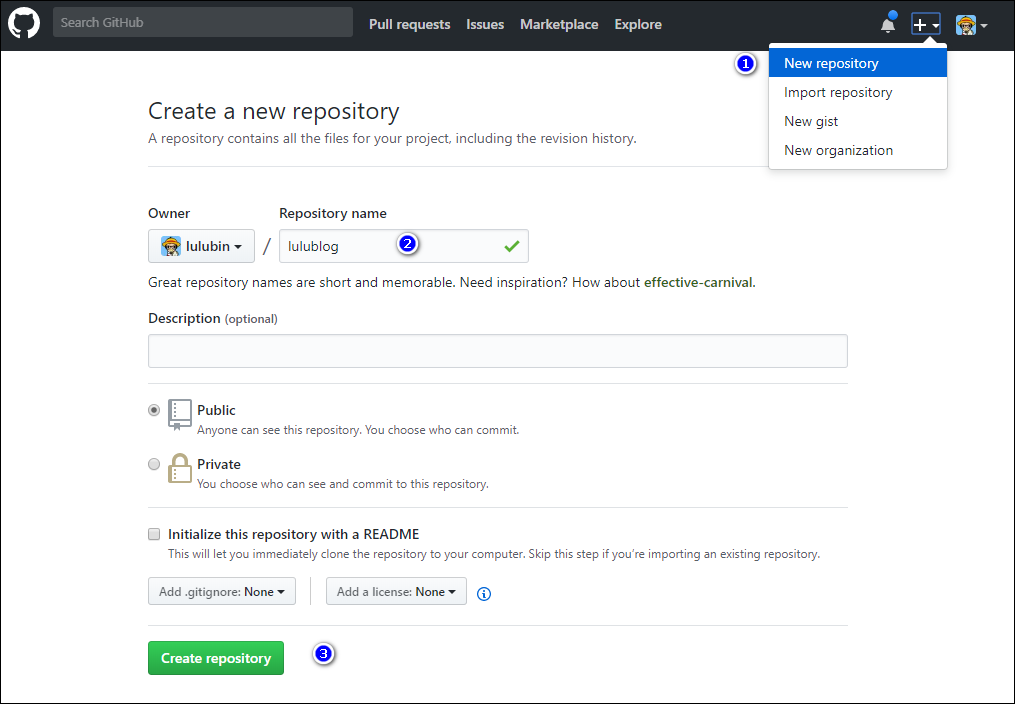
Task: Click the Owner label text
Action: tap(169, 214)
